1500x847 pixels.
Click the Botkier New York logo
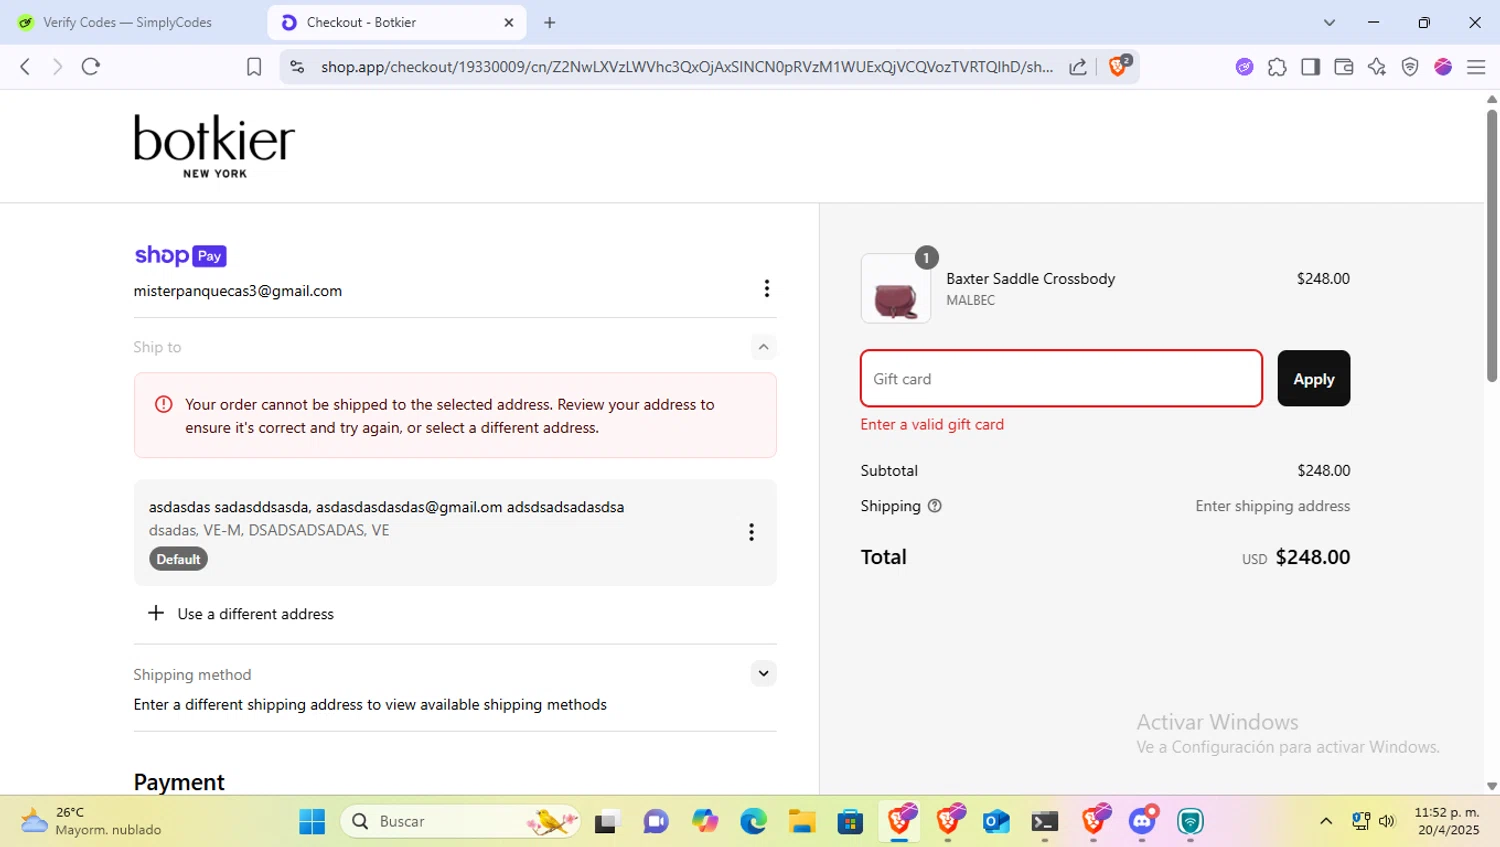[x=215, y=146]
